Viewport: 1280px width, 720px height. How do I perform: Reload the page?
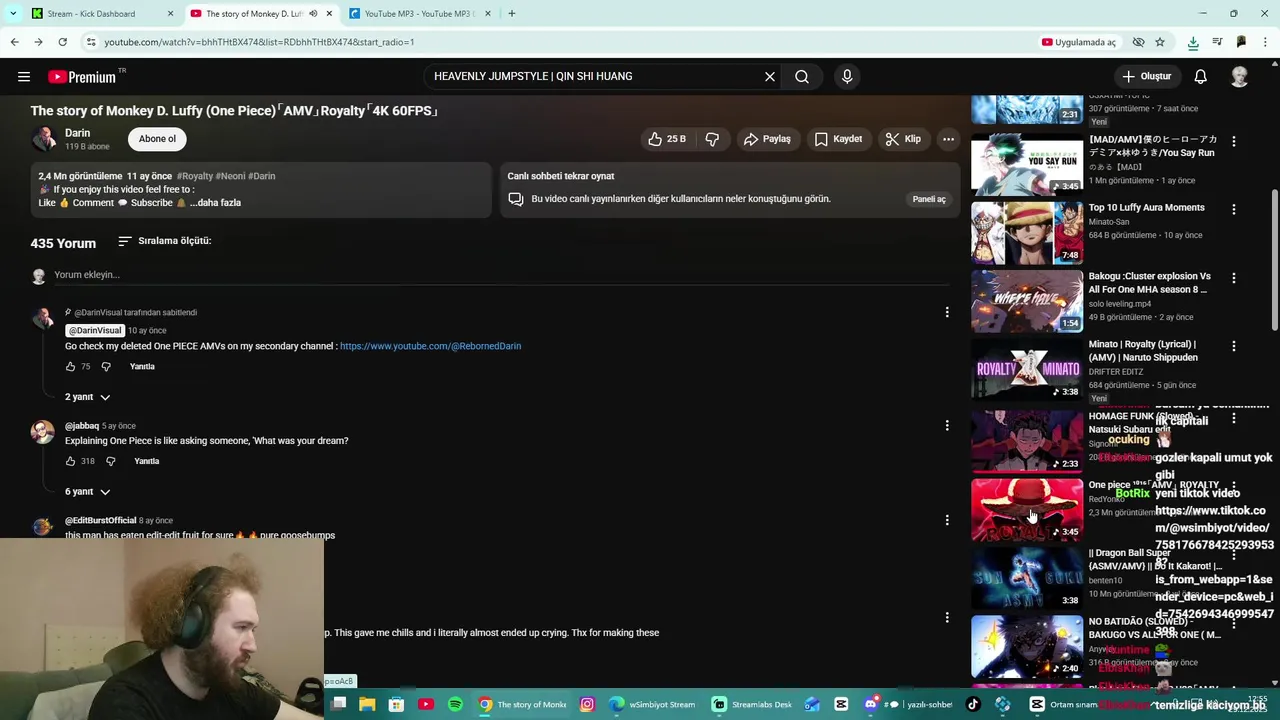(62, 42)
